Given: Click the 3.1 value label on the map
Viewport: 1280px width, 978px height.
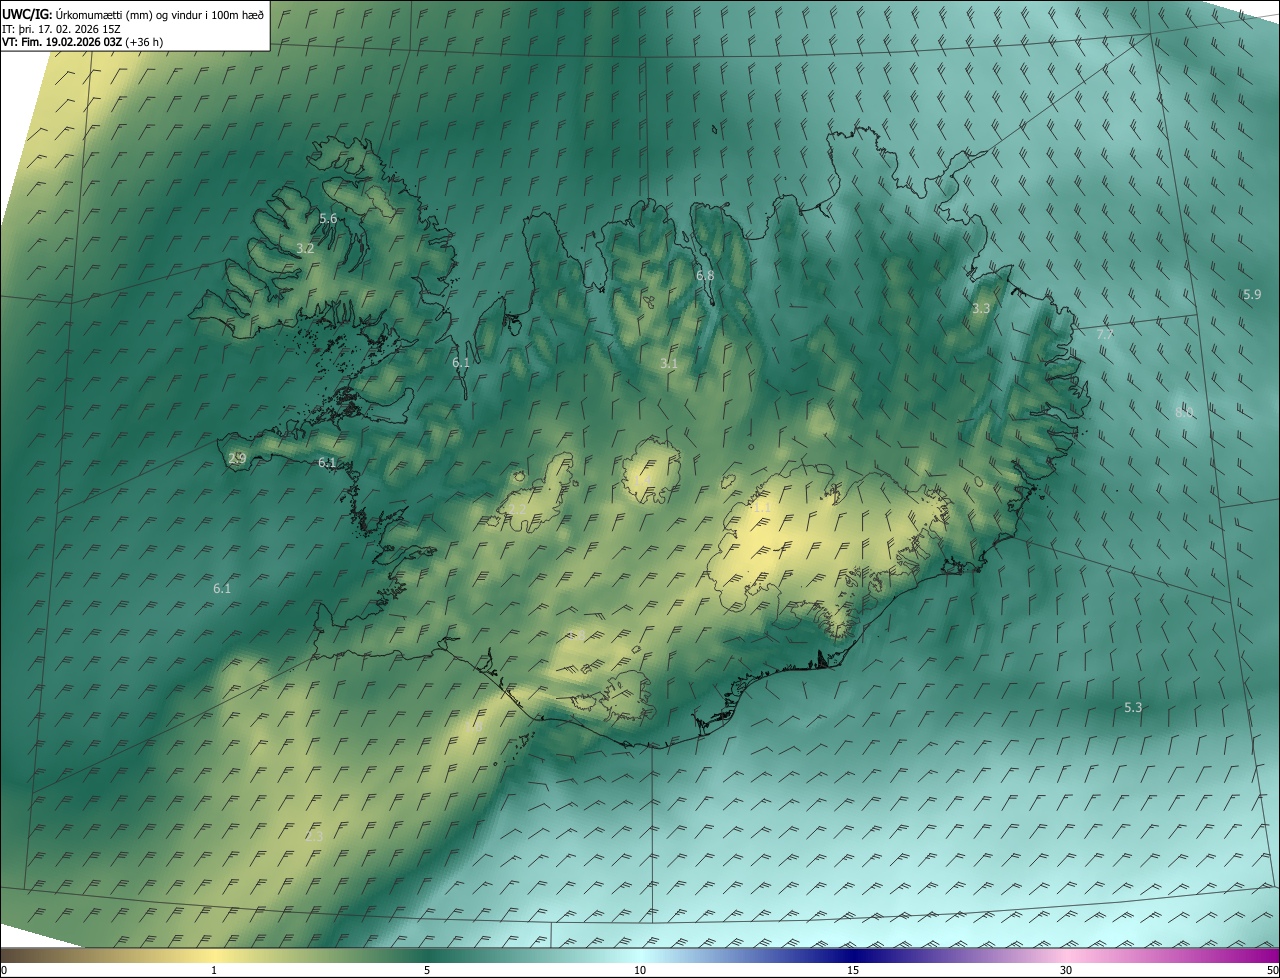Looking at the screenshot, I should [x=669, y=363].
